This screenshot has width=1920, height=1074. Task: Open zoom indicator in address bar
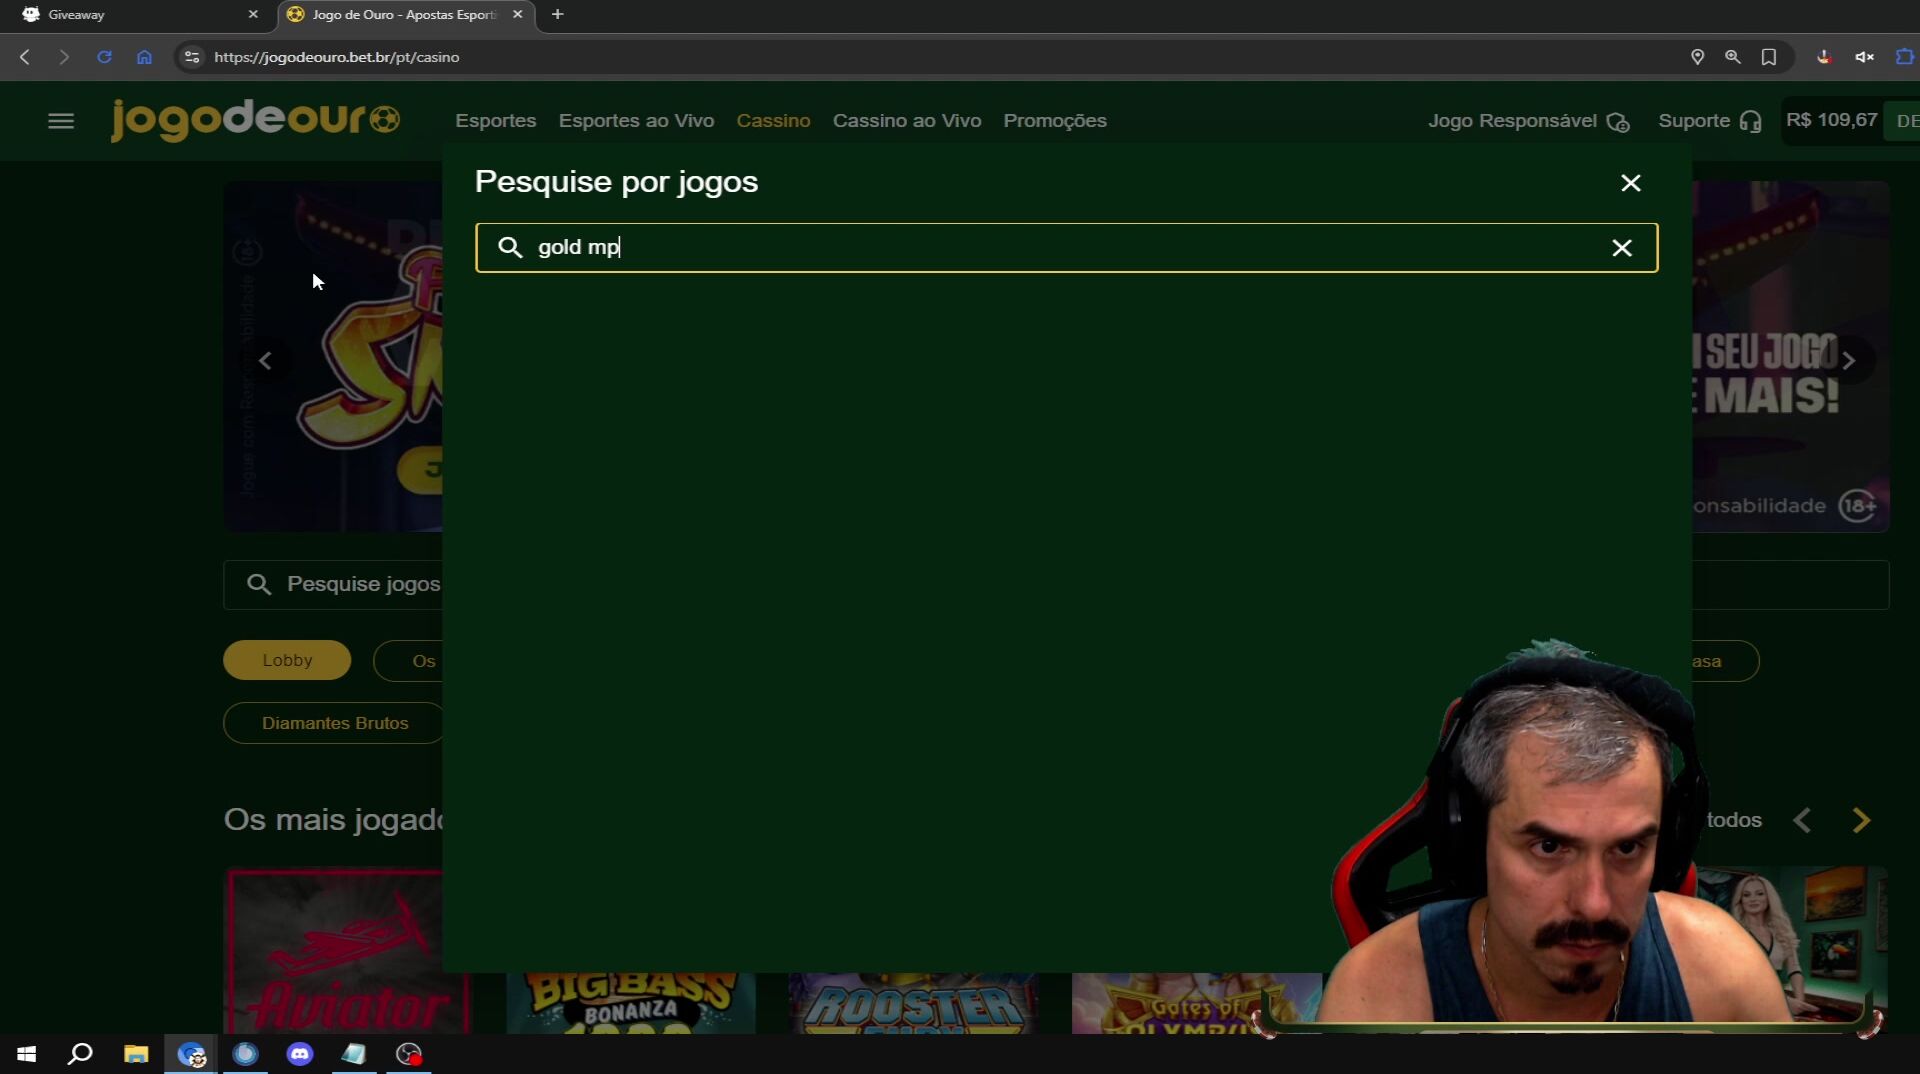click(1732, 57)
